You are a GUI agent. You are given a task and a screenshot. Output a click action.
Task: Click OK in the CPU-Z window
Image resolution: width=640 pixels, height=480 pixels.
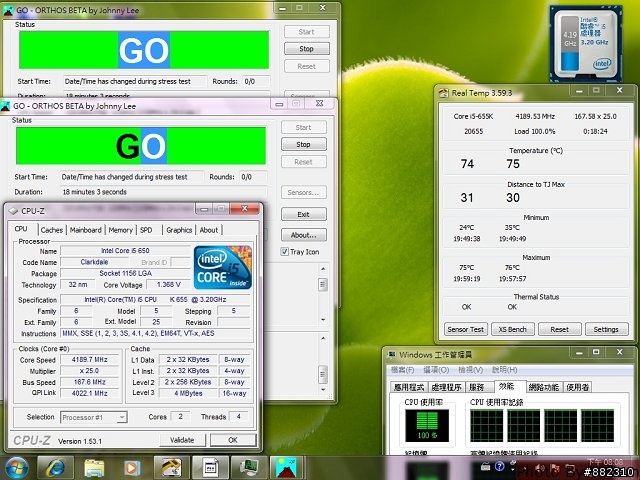tap(233, 440)
